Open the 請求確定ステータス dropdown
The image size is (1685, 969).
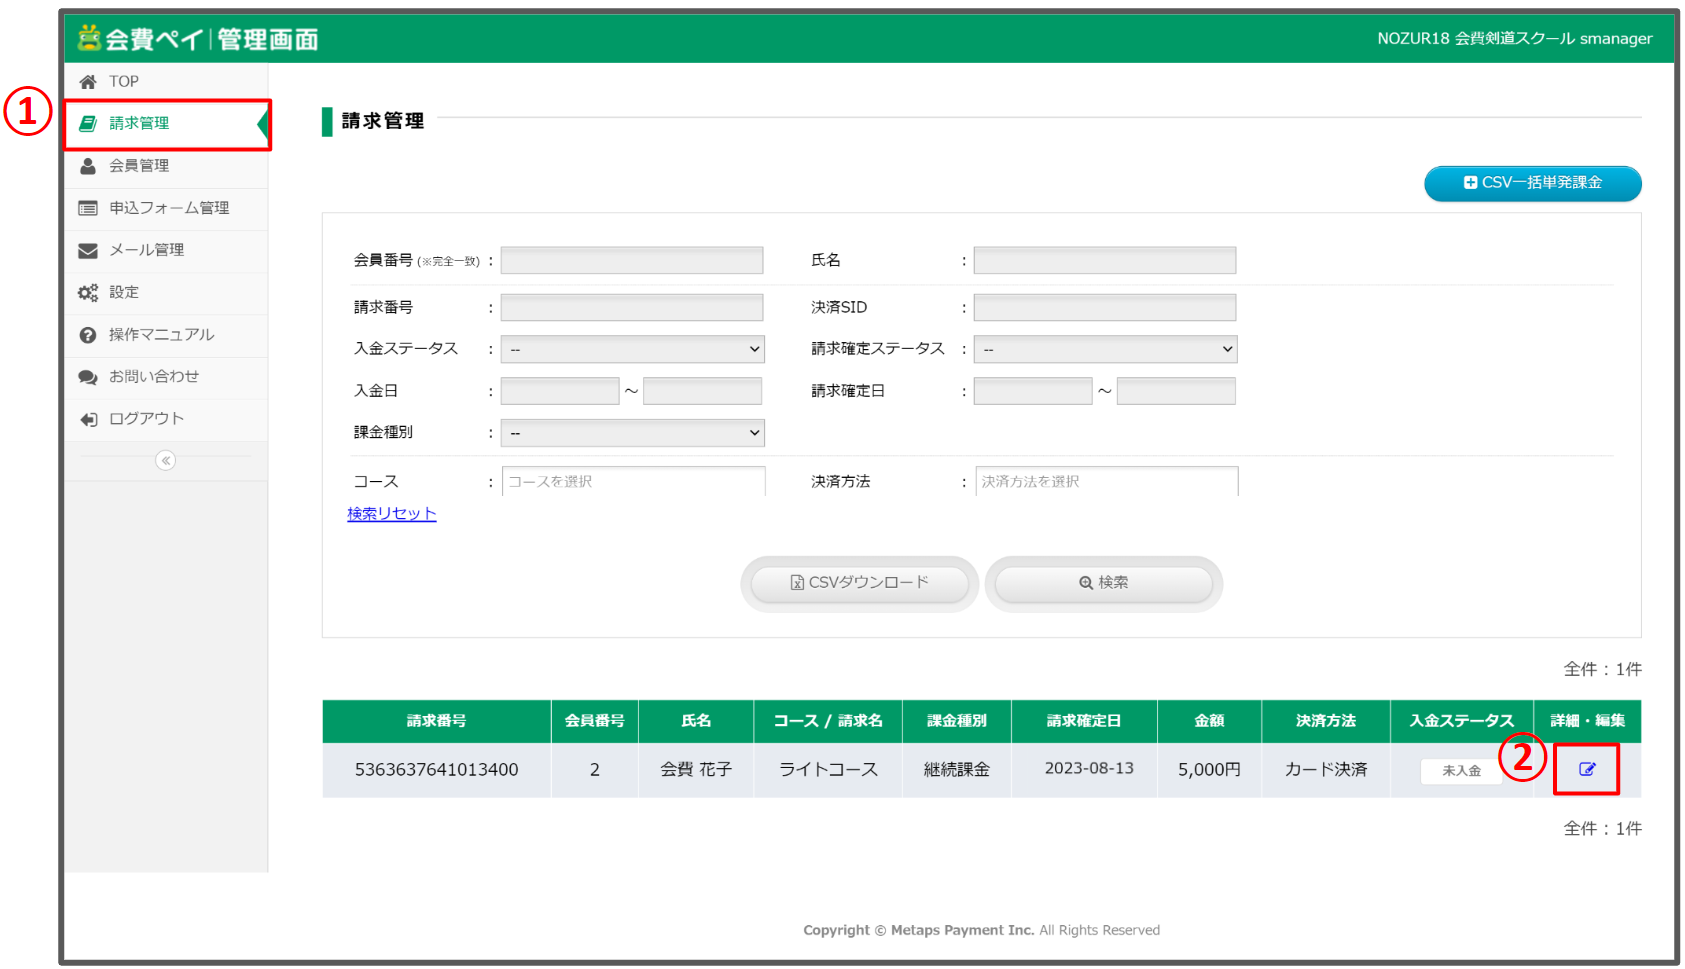tap(1105, 348)
